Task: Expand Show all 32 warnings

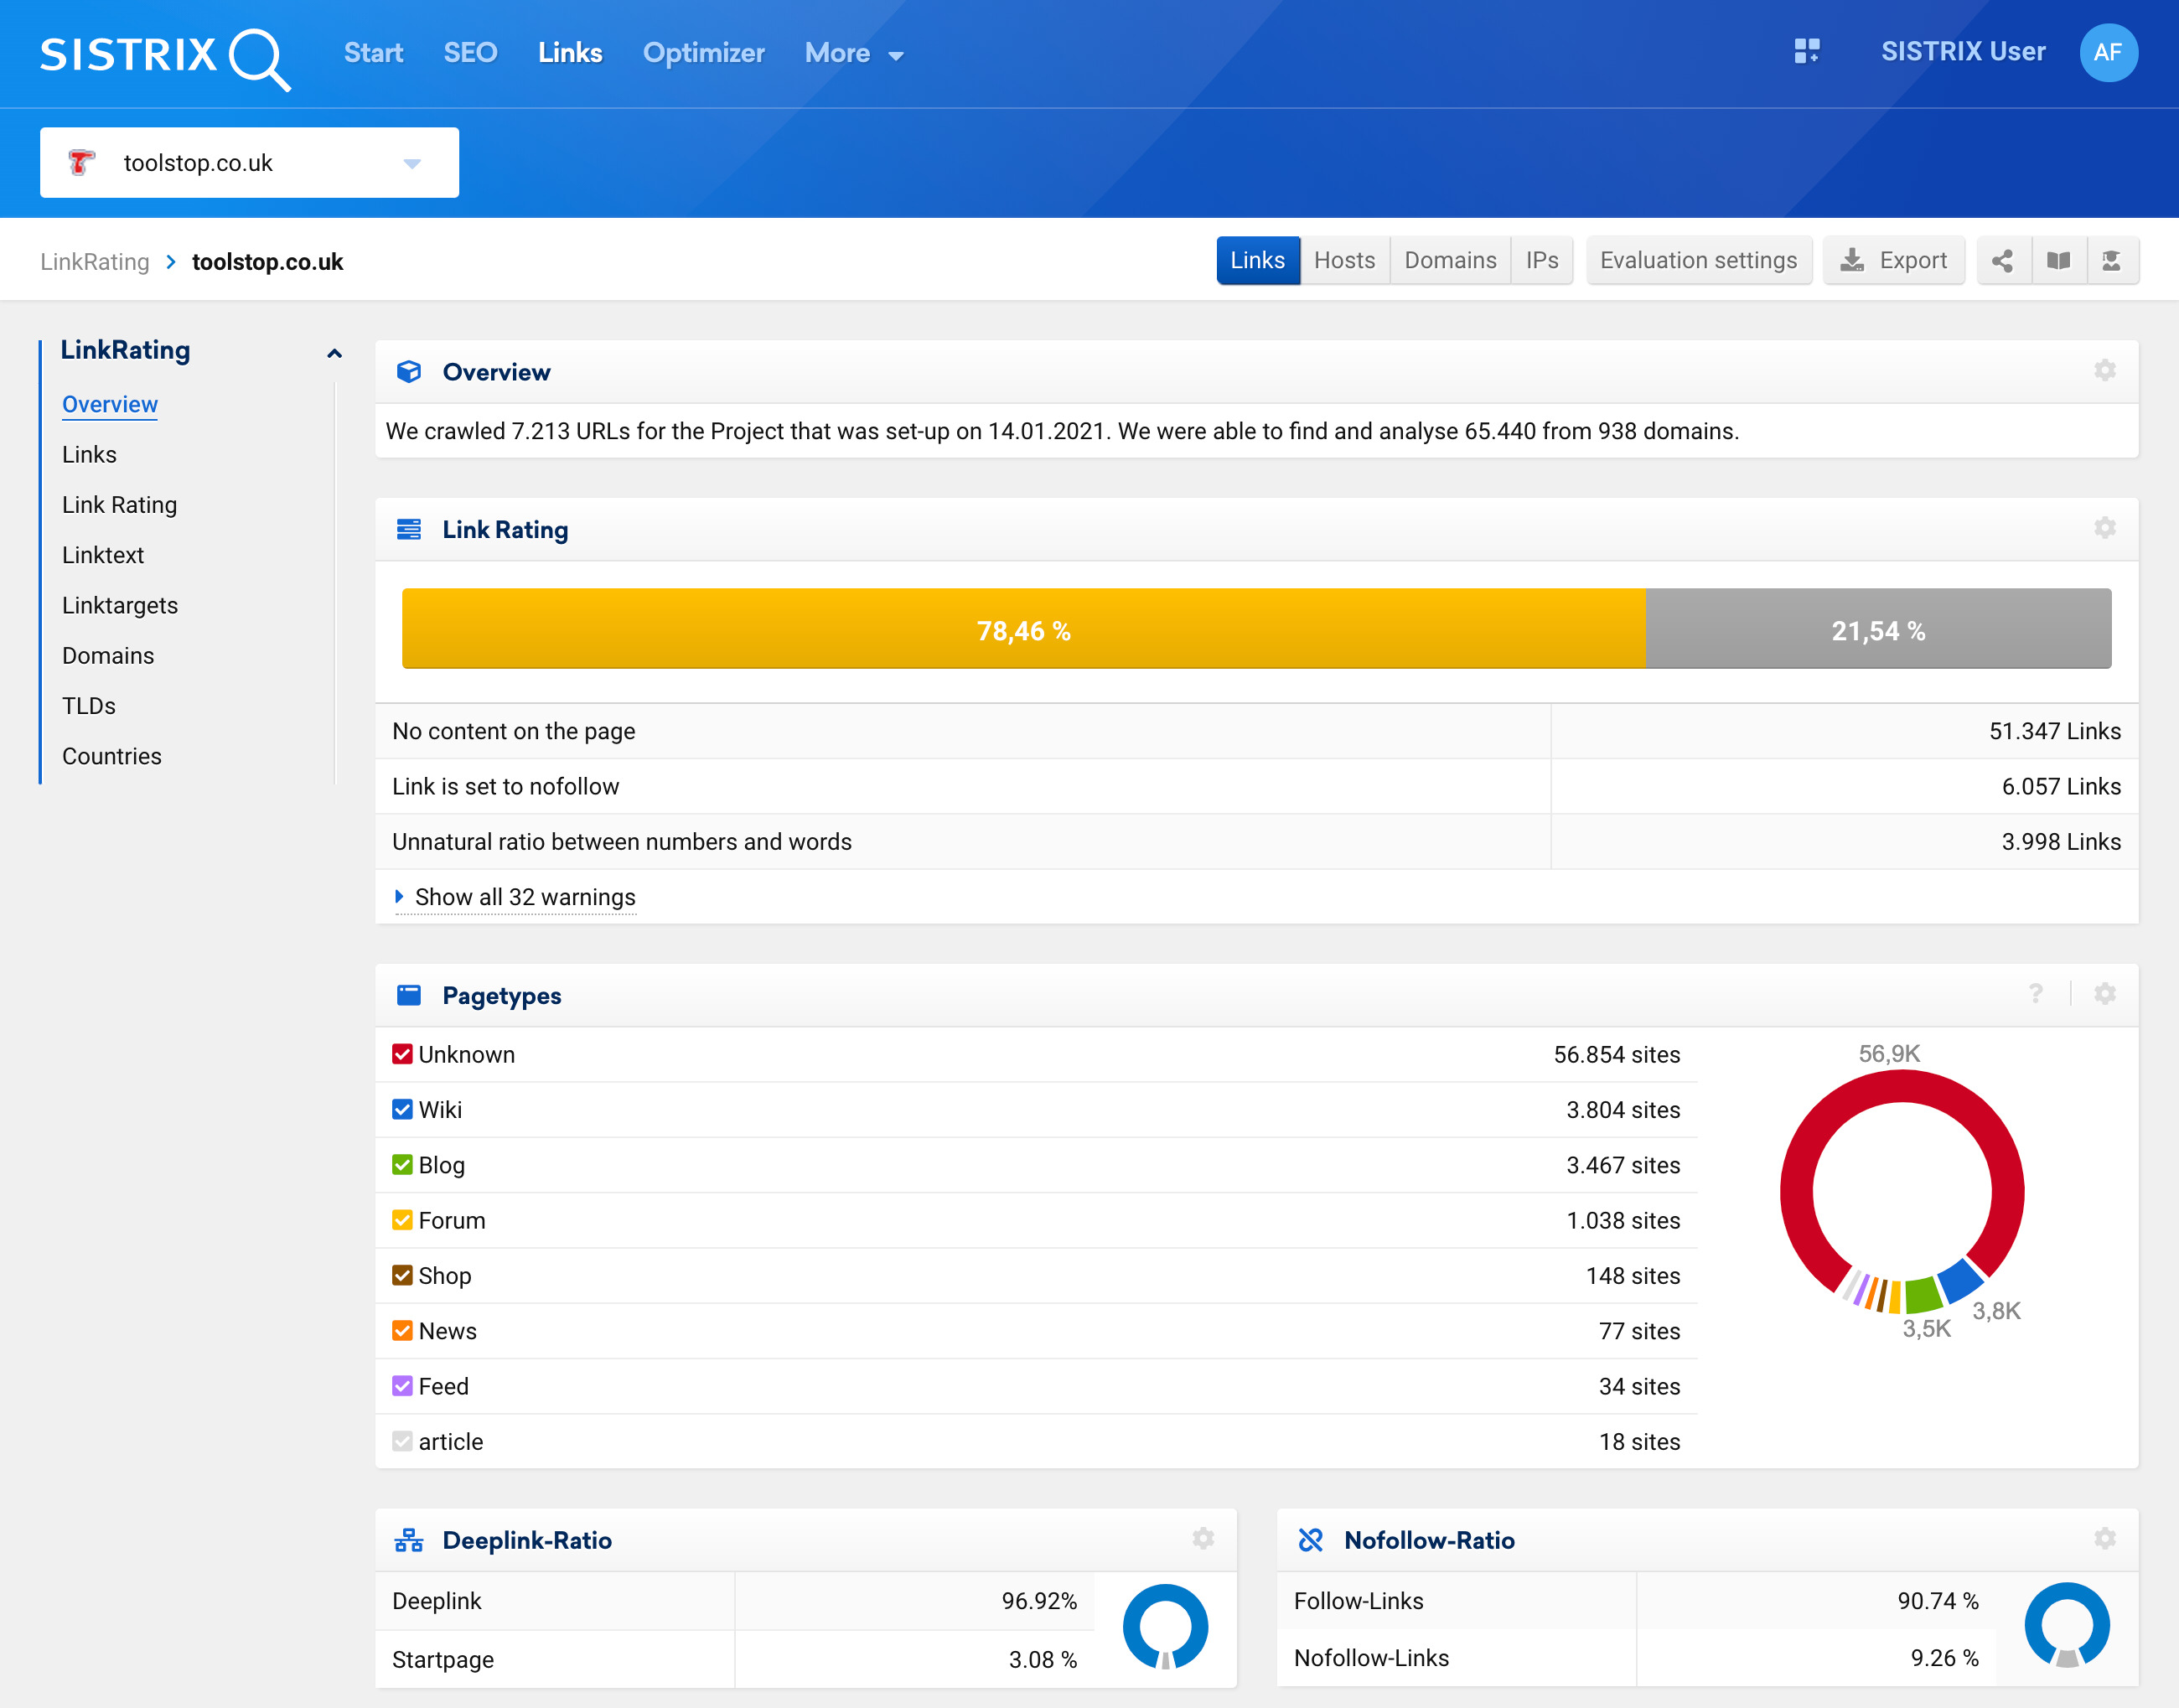Action: click(515, 897)
